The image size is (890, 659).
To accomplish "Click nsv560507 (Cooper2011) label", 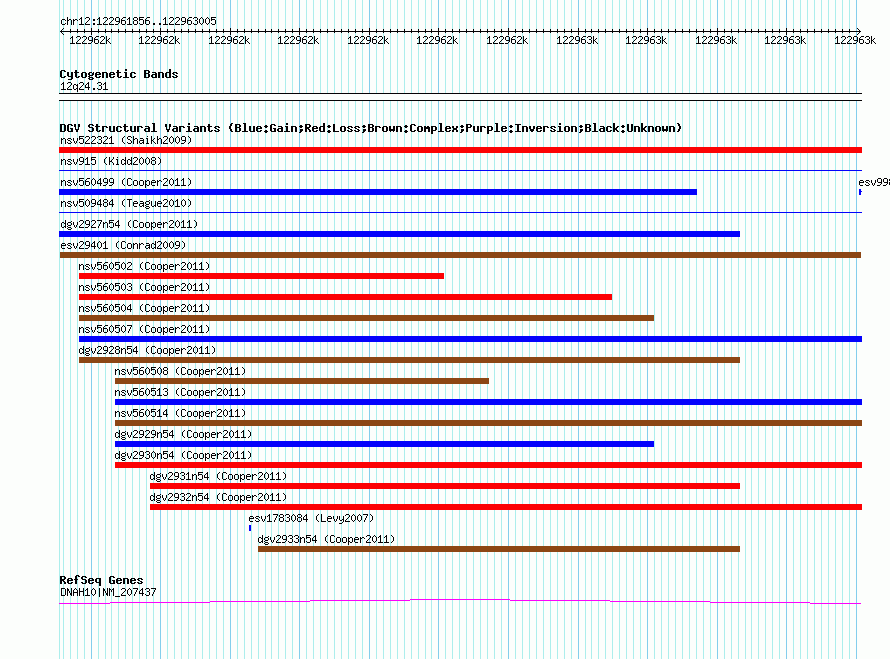I will click(x=144, y=329).
